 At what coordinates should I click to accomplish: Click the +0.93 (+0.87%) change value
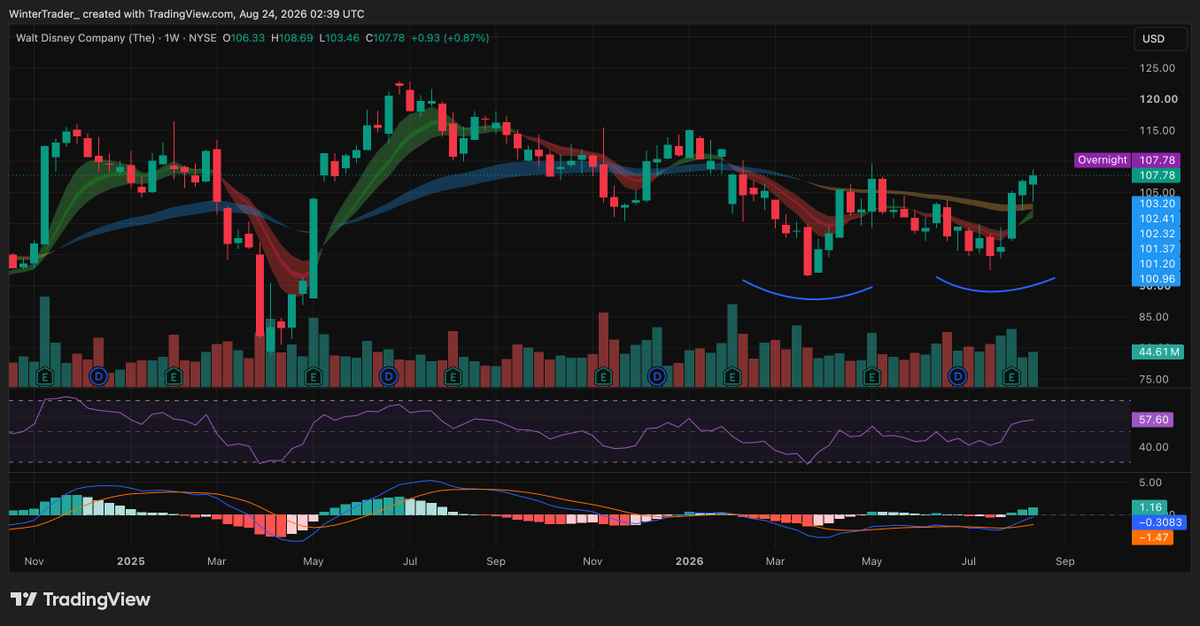[448, 38]
